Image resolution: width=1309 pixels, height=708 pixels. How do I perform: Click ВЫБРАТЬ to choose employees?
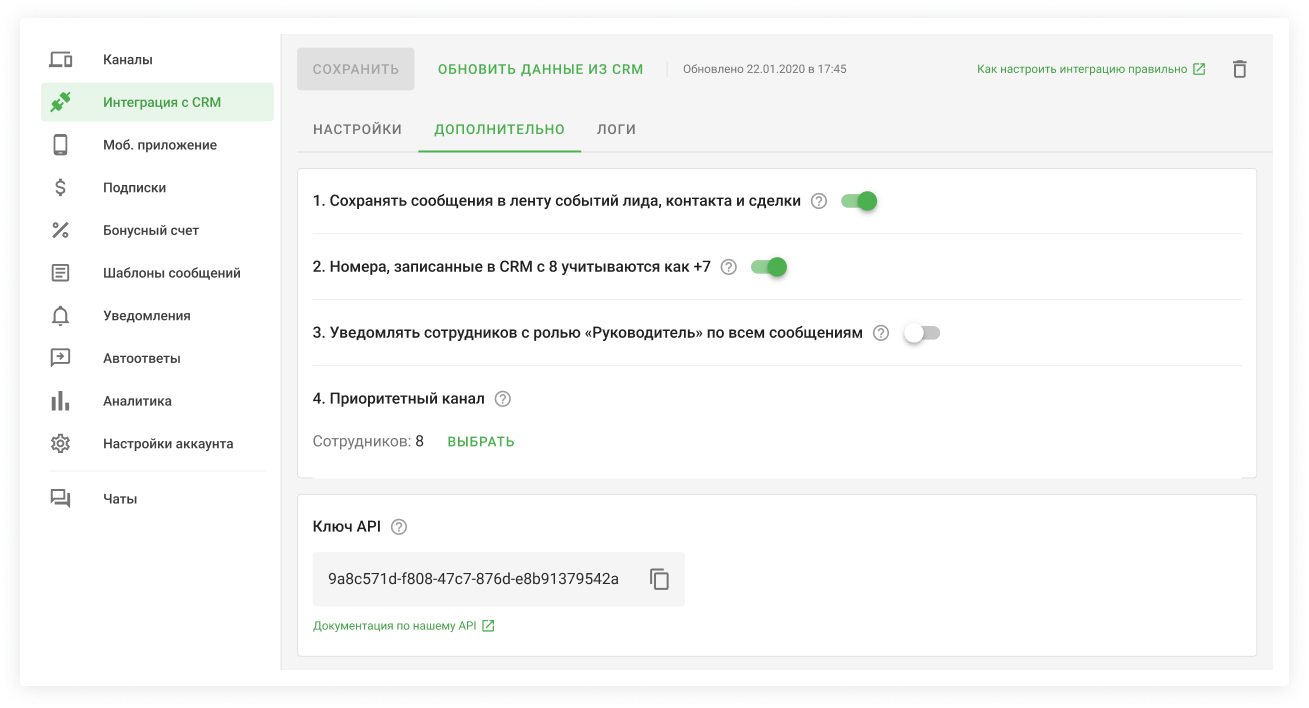tap(480, 441)
